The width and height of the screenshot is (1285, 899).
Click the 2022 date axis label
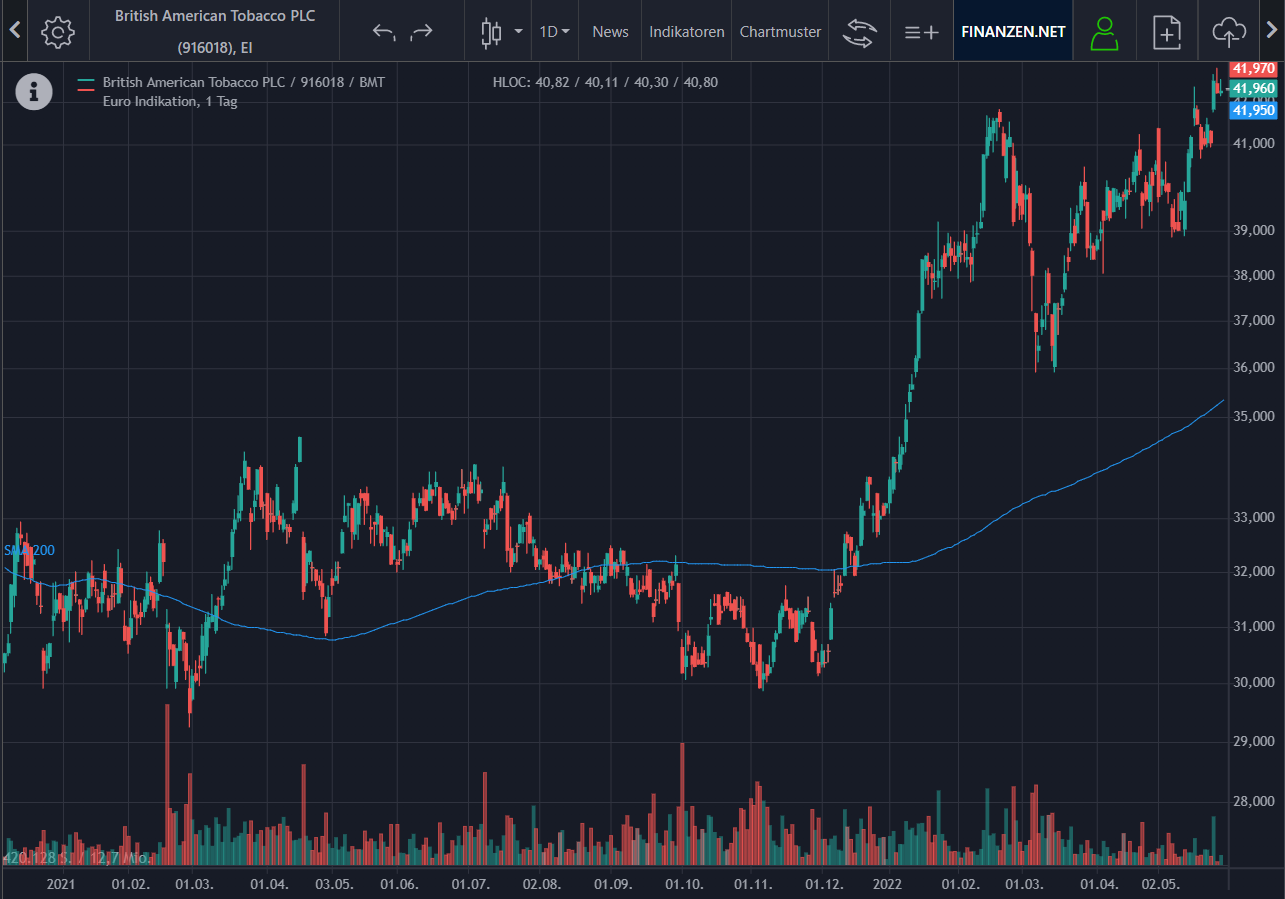887,885
